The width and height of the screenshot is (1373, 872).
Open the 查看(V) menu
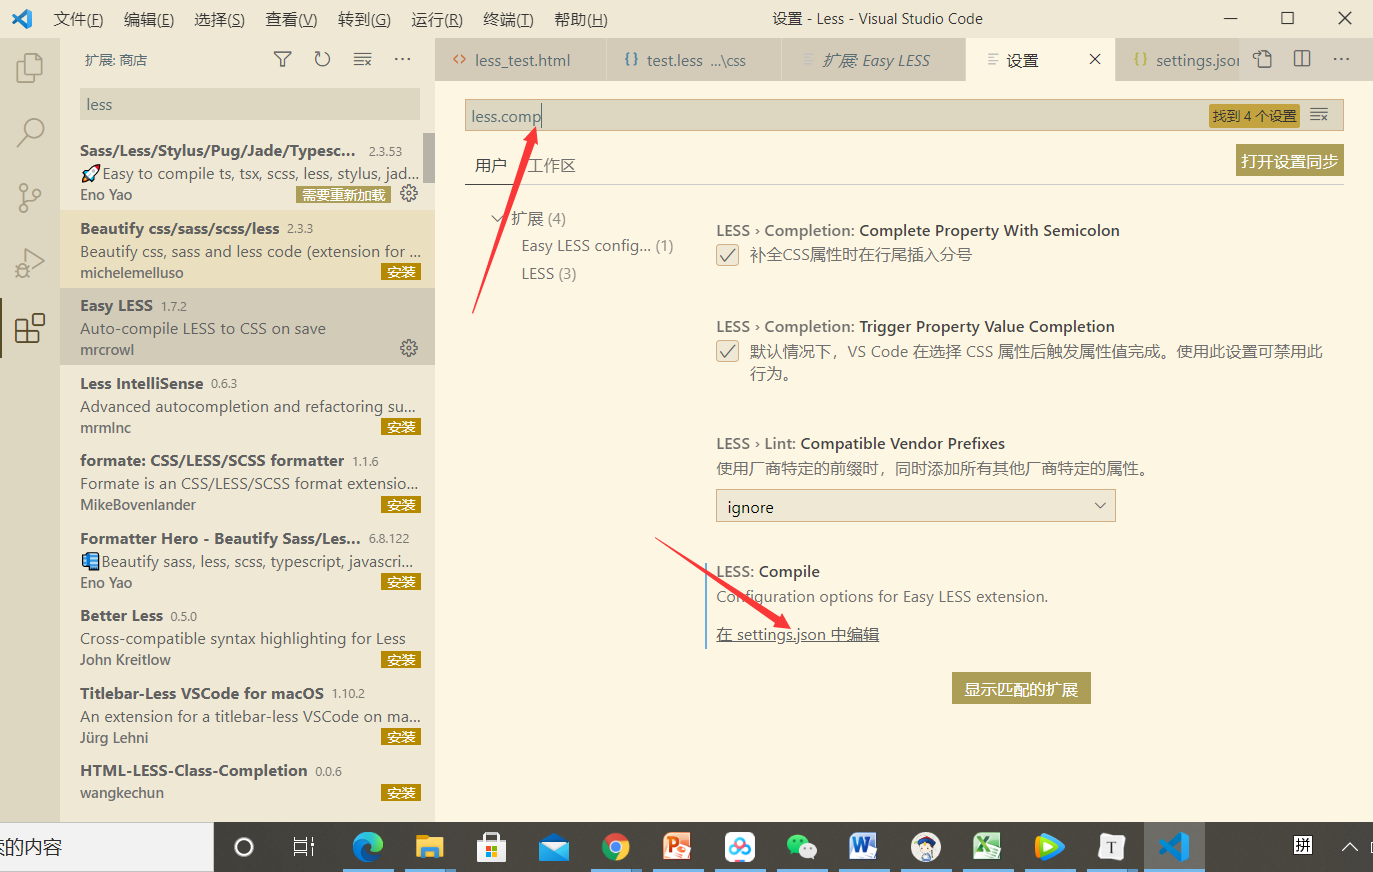tap(291, 19)
